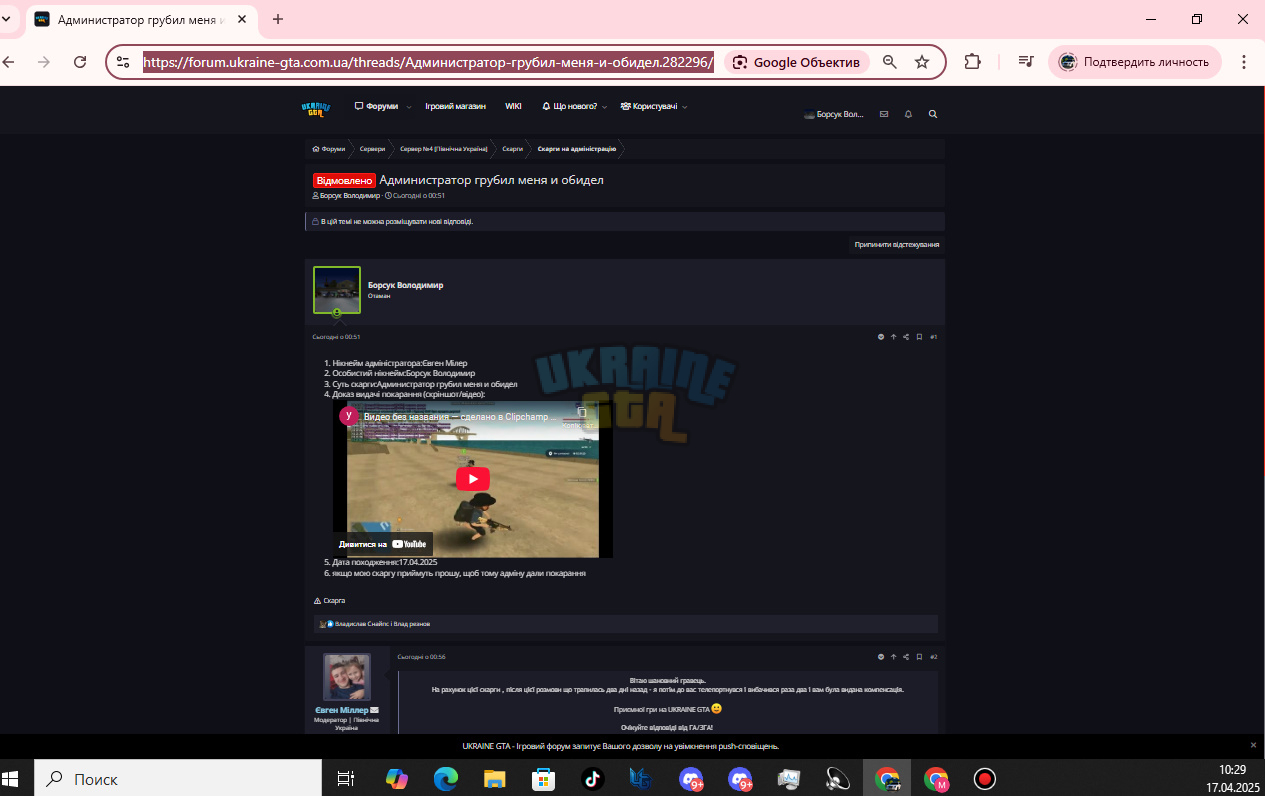Image resolution: width=1265 pixels, height=796 pixels.
Task: Open TikTok from the taskbar
Action: point(592,779)
